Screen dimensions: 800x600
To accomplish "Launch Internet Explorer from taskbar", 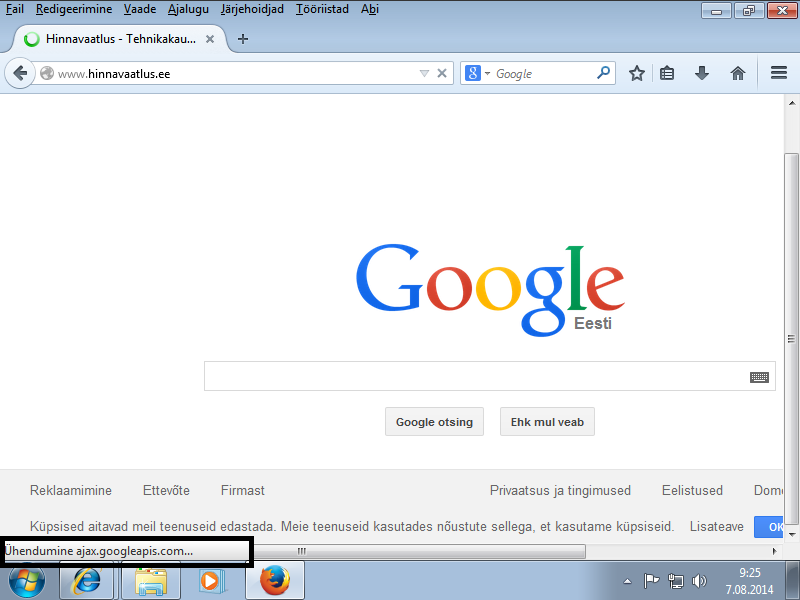I will tap(86, 581).
